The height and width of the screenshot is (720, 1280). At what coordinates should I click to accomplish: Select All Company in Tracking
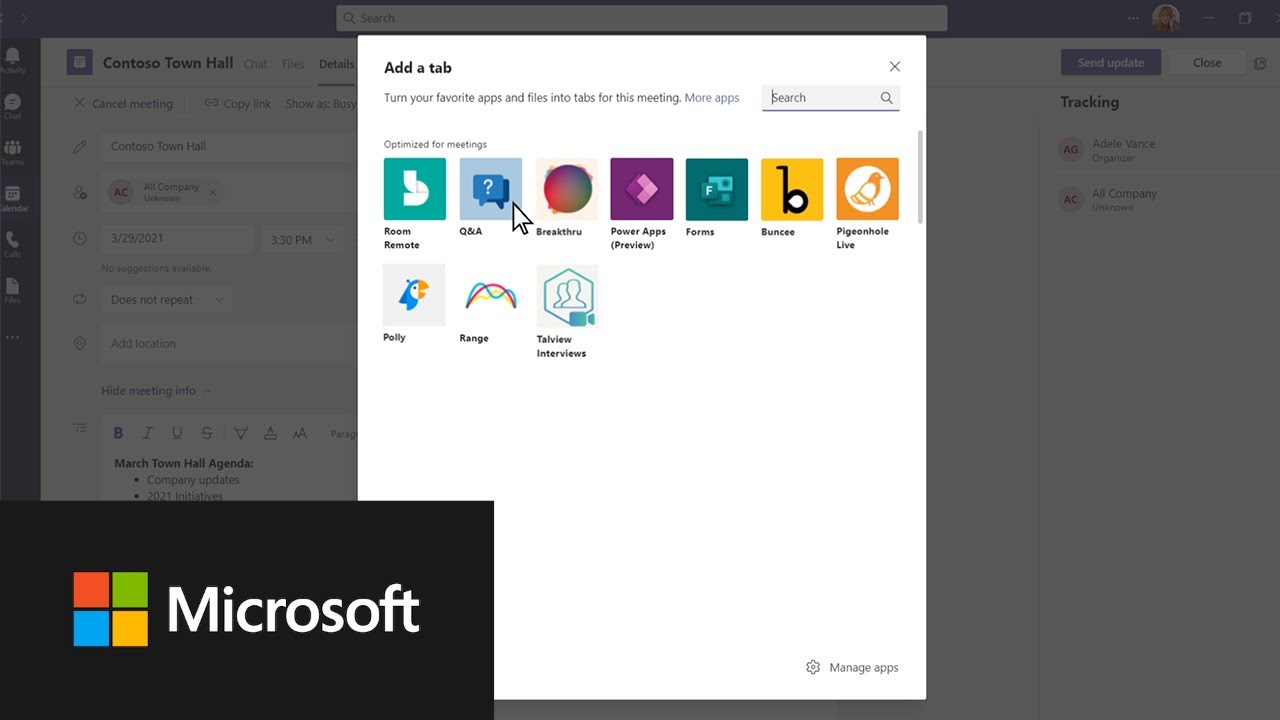pos(1108,200)
